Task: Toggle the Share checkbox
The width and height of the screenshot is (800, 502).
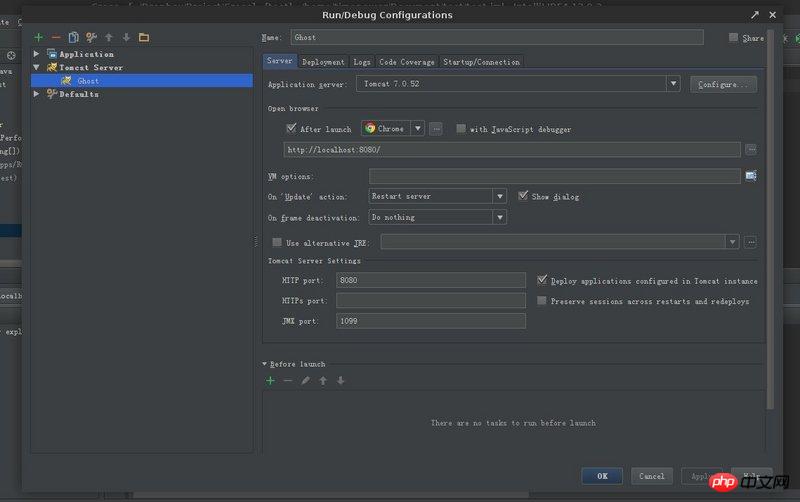Action: 733,37
